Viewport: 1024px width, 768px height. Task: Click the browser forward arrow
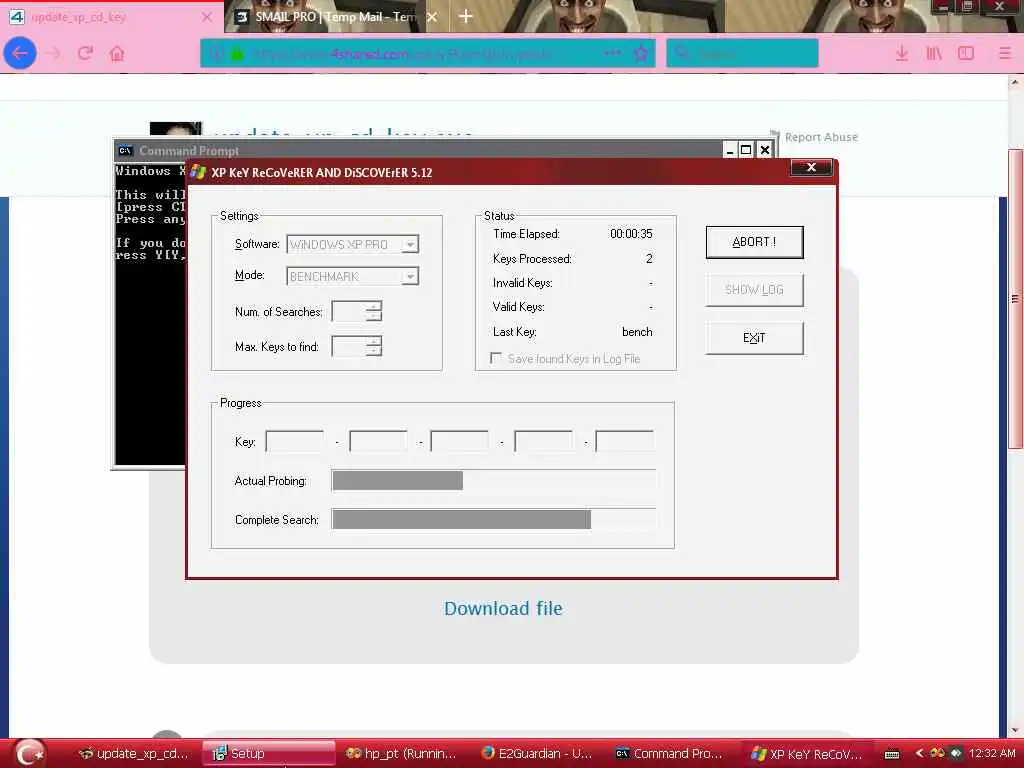point(54,53)
